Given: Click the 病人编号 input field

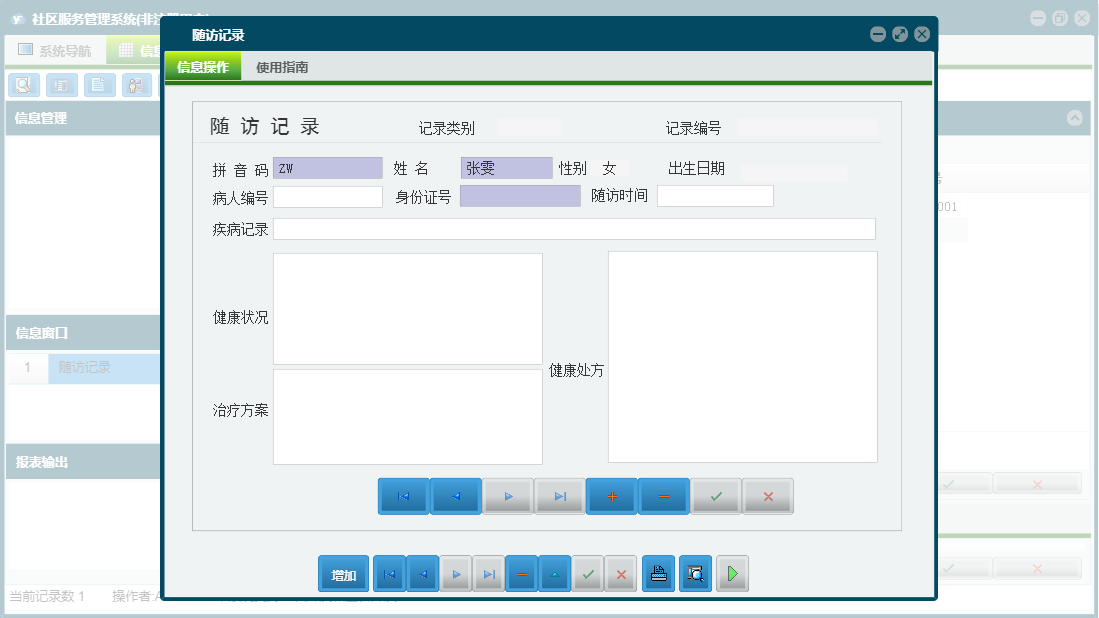Looking at the screenshot, I should pos(327,196).
